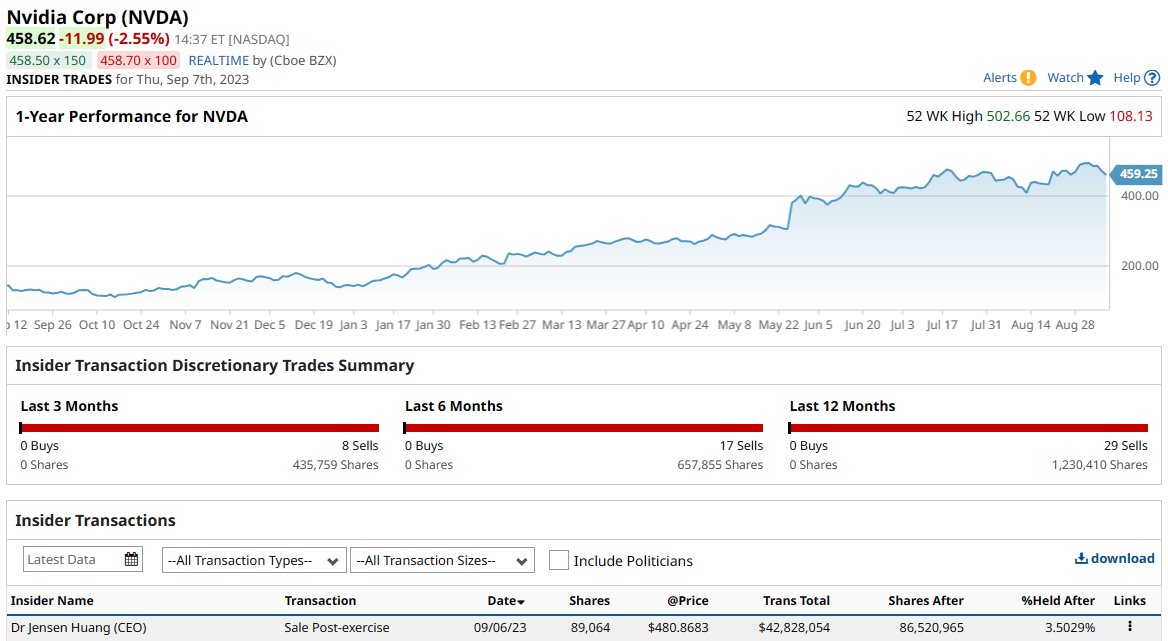
Task: Click the Shares After column header
Action: (926, 601)
